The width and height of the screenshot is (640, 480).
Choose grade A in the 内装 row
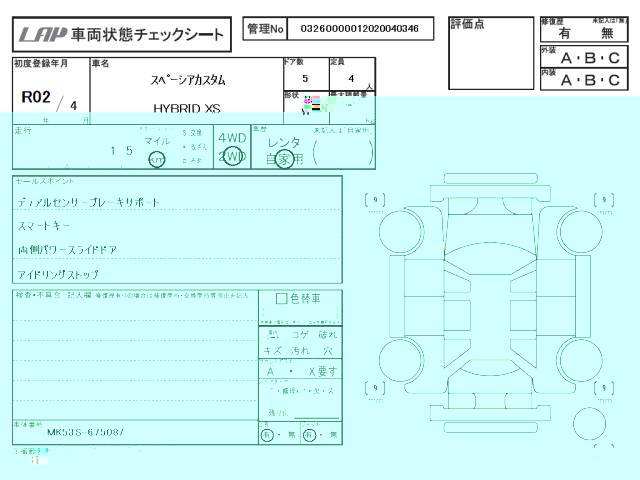(x=566, y=80)
